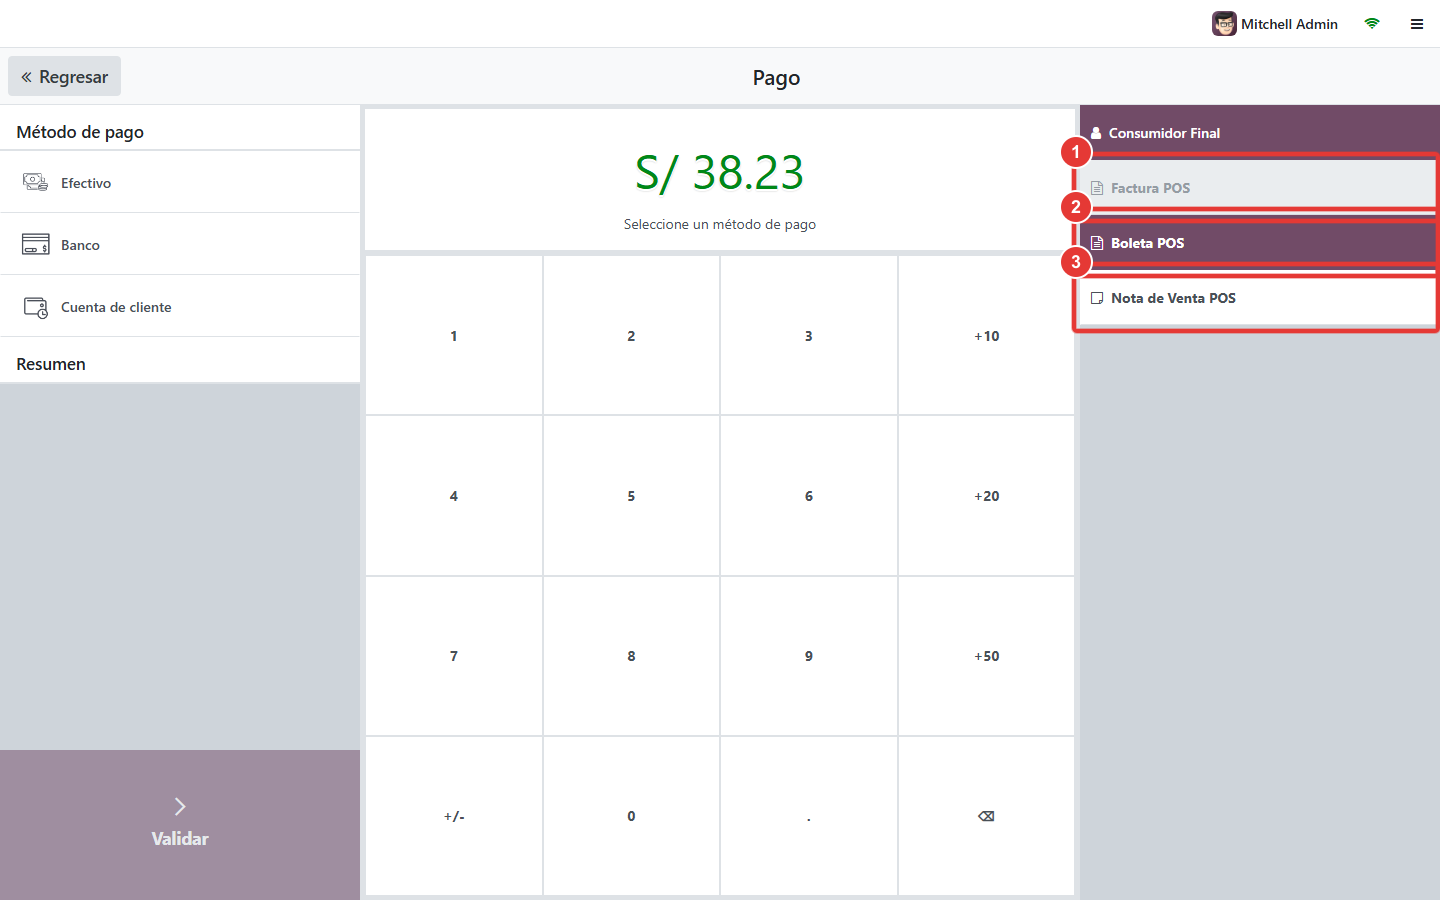Tap number 5 on the numpad
This screenshot has height=900, width=1440.
point(631,496)
